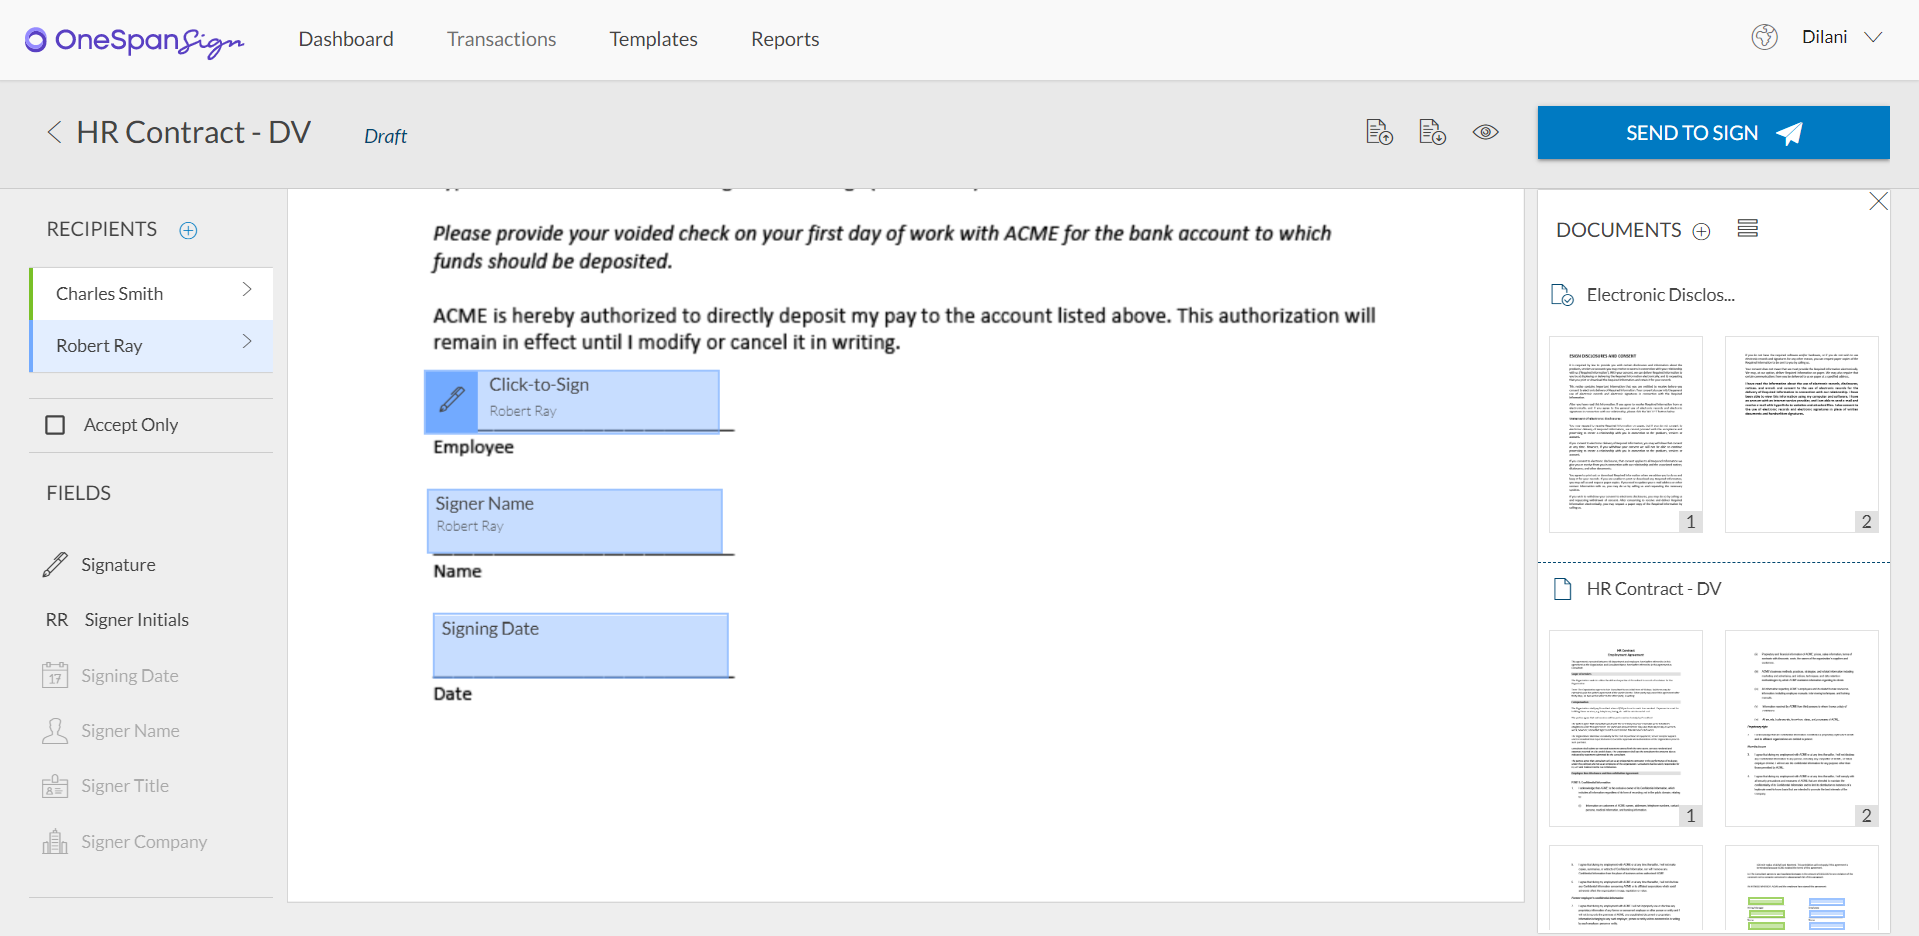Enable the Accept Only checkbox

click(x=56, y=425)
